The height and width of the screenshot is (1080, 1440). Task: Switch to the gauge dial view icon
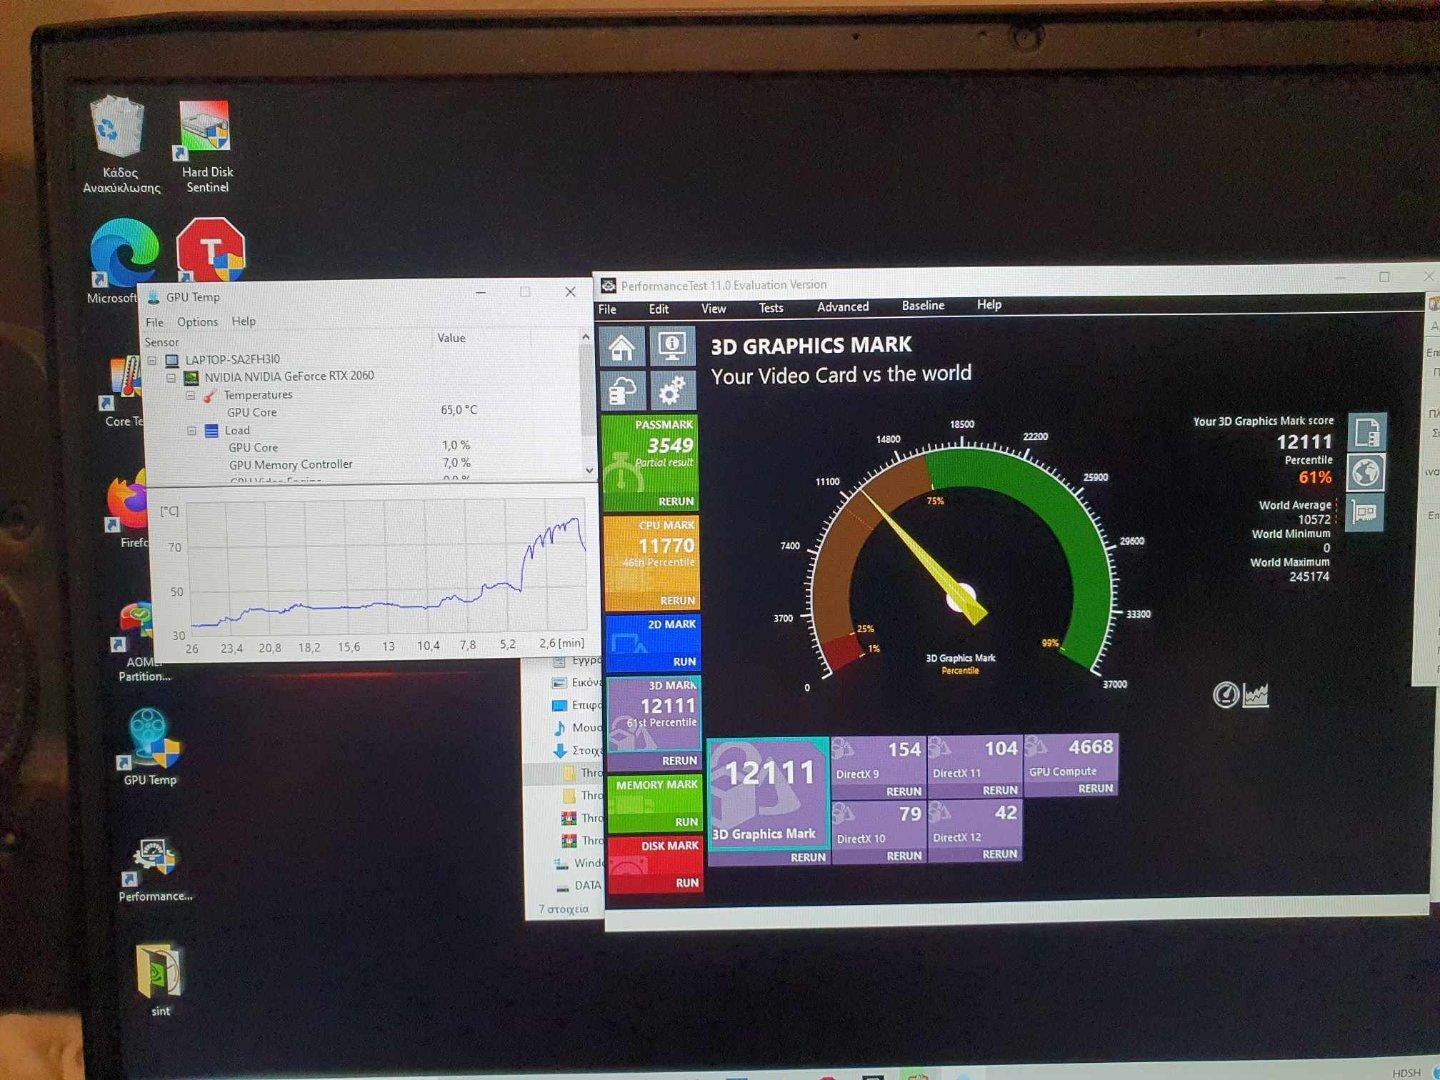coord(1225,694)
